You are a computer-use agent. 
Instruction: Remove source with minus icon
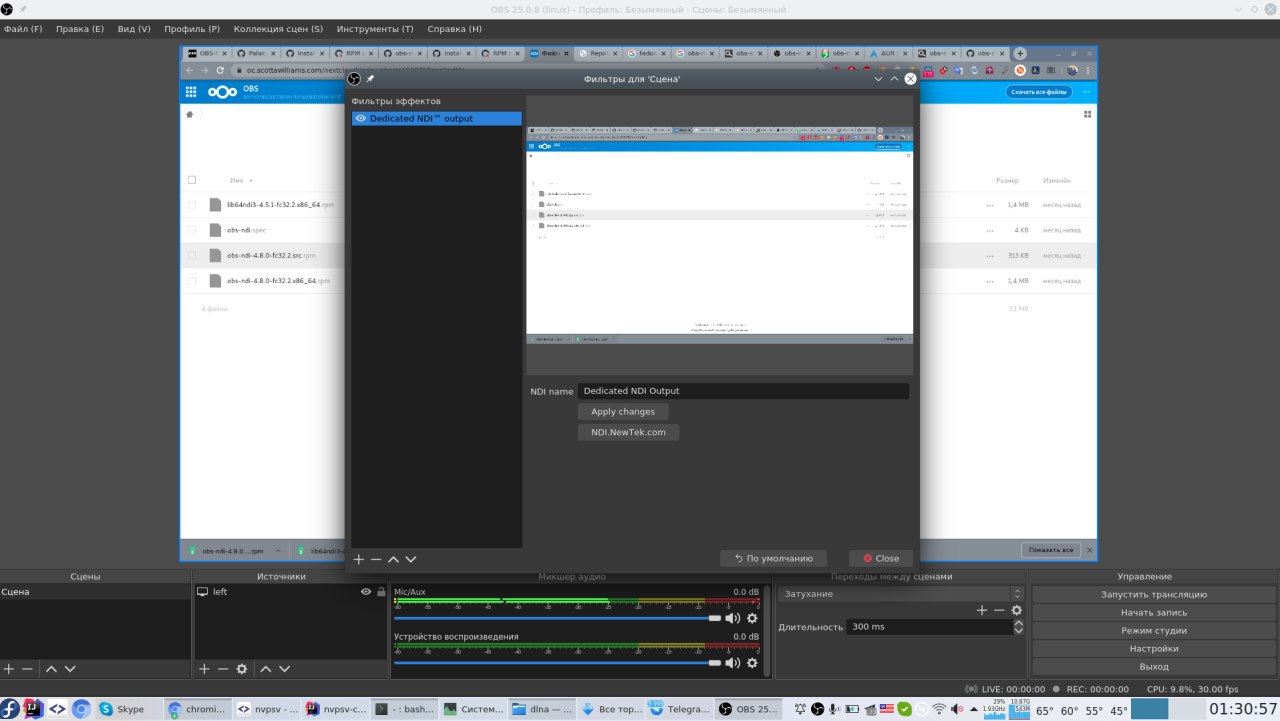click(222, 669)
